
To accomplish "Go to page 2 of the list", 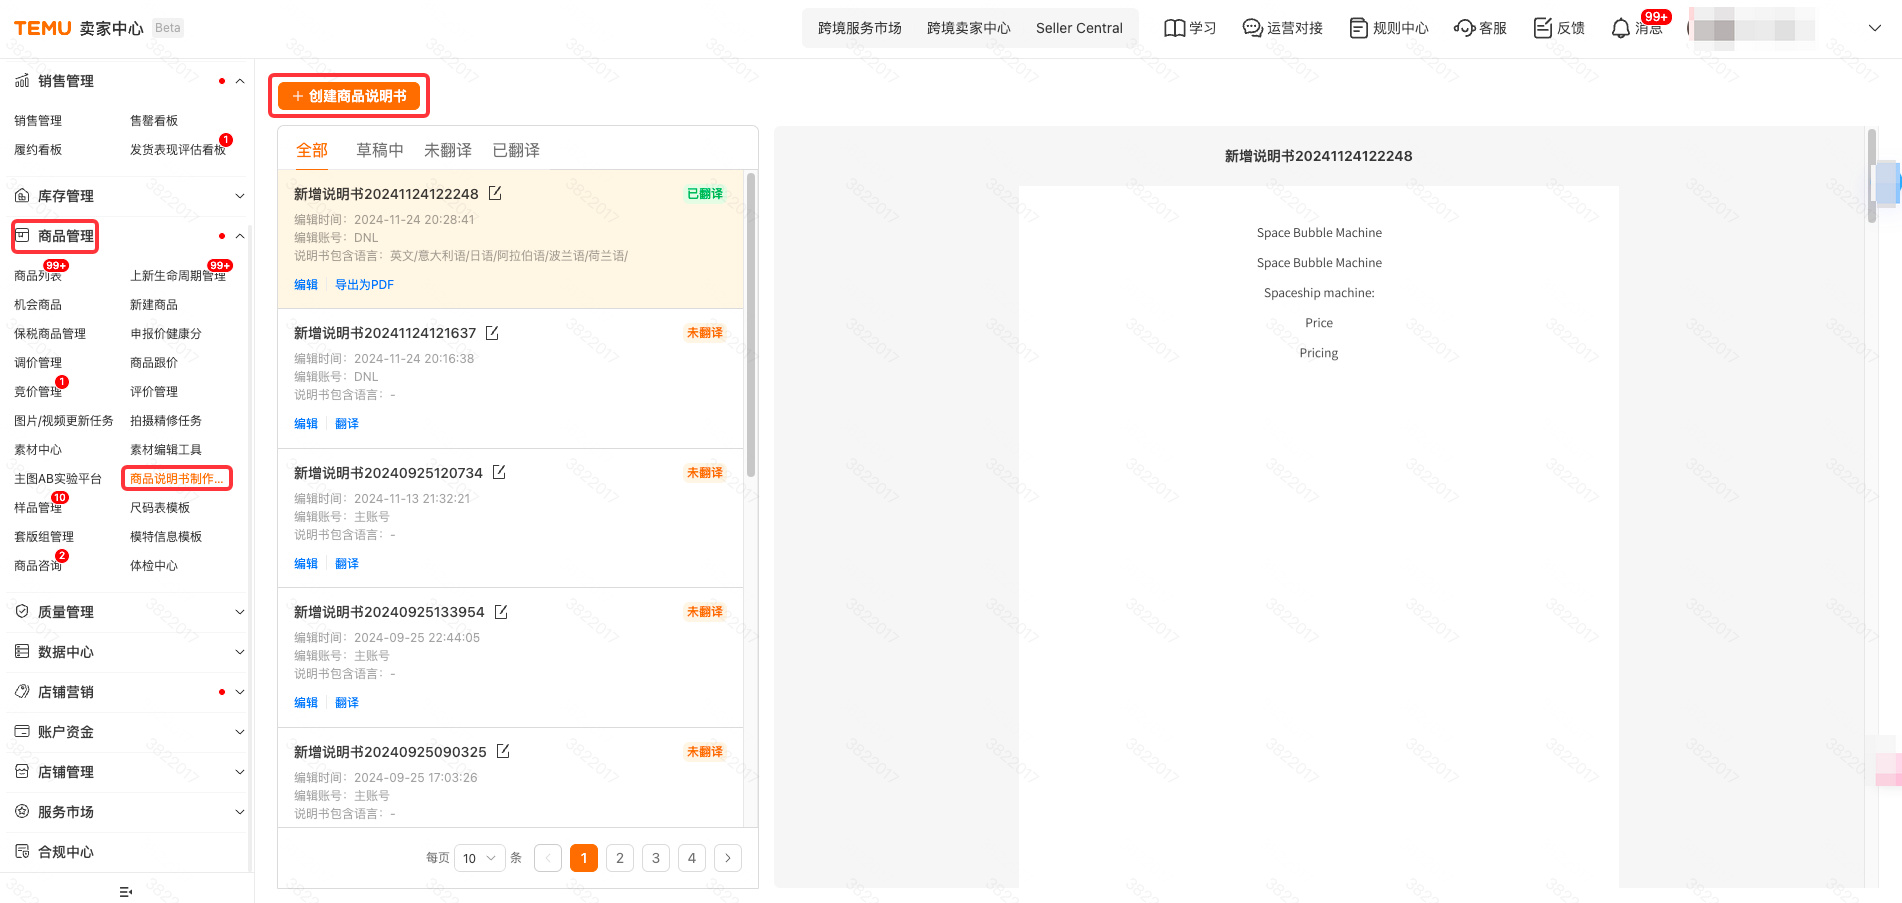I will tap(620, 858).
